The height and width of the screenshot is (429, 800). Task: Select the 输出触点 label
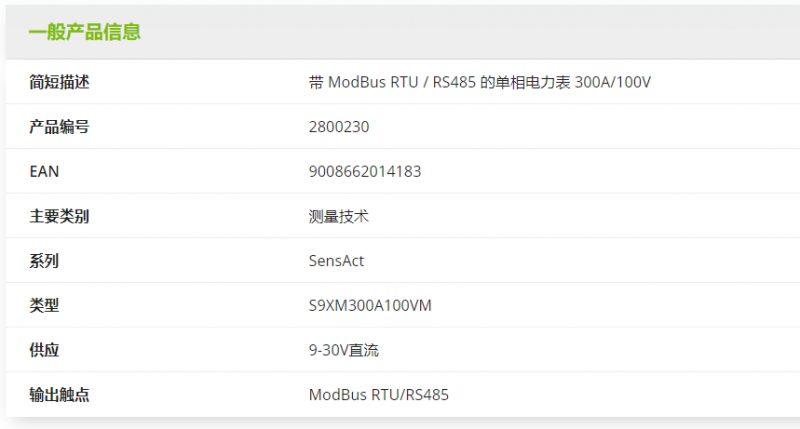59,395
